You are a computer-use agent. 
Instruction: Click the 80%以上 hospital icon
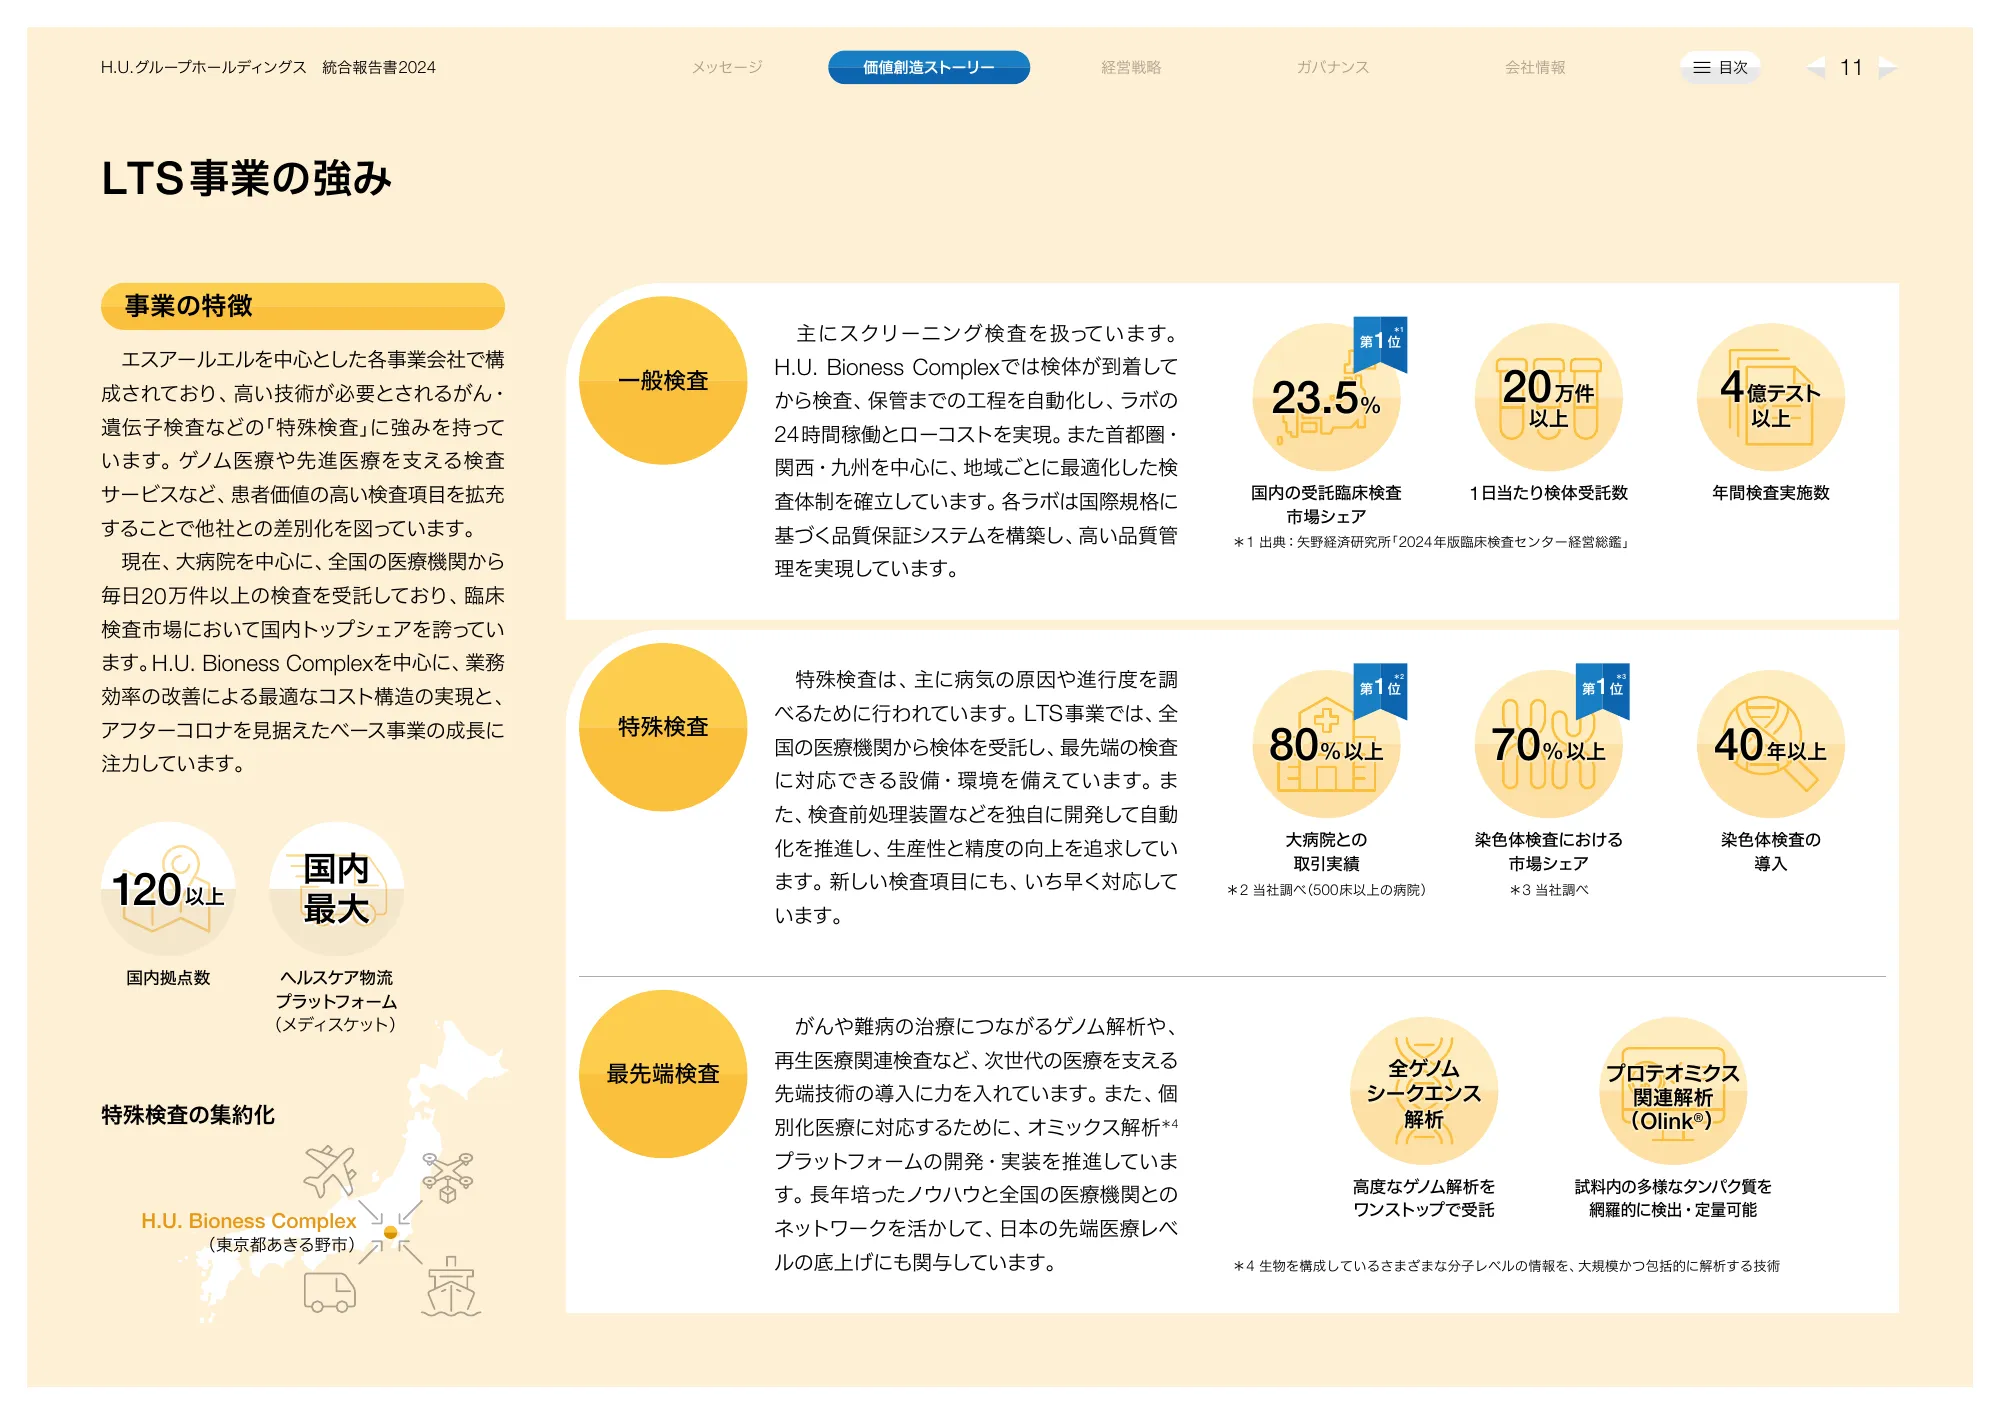tap(1326, 744)
